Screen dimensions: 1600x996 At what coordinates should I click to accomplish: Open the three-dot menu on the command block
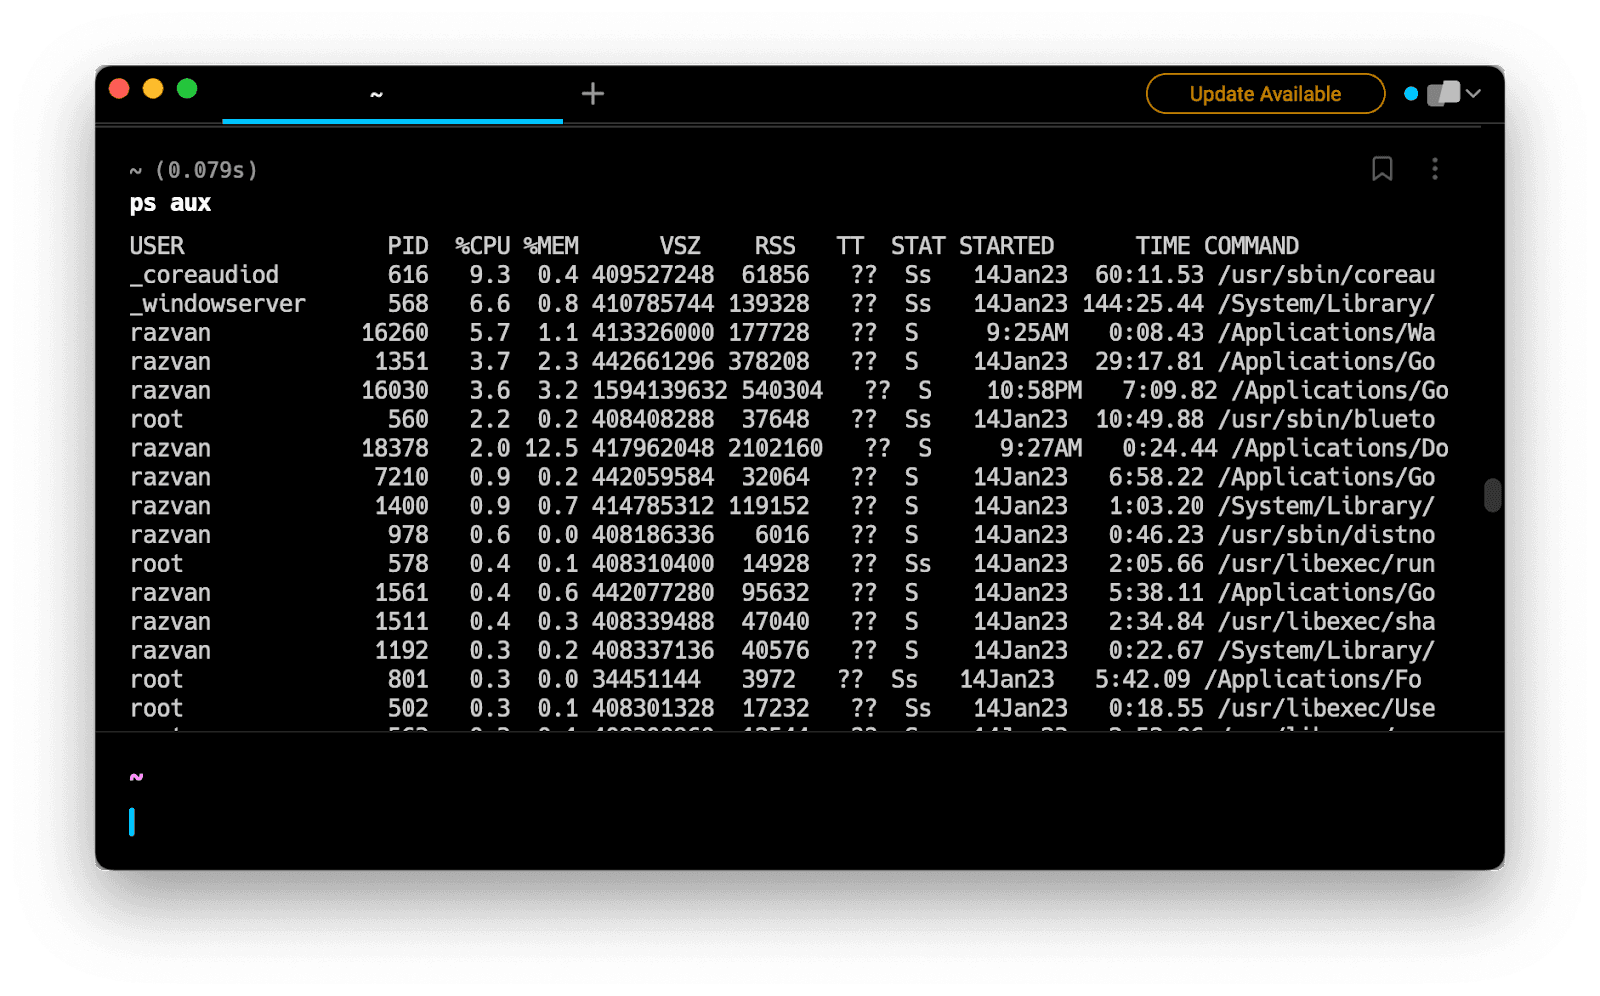[x=1436, y=169]
